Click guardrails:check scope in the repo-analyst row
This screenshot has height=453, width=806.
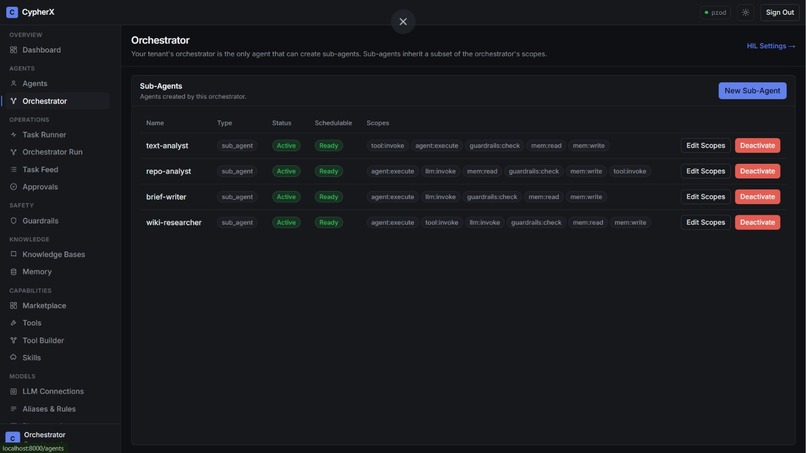[534, 171]
